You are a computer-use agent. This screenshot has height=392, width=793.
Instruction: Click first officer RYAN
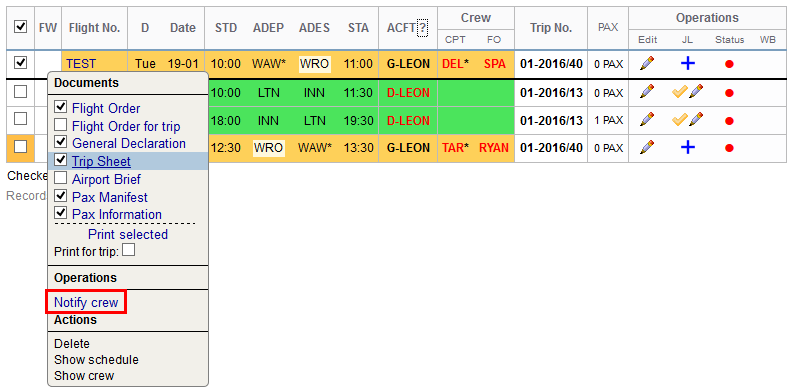[494, 148]
